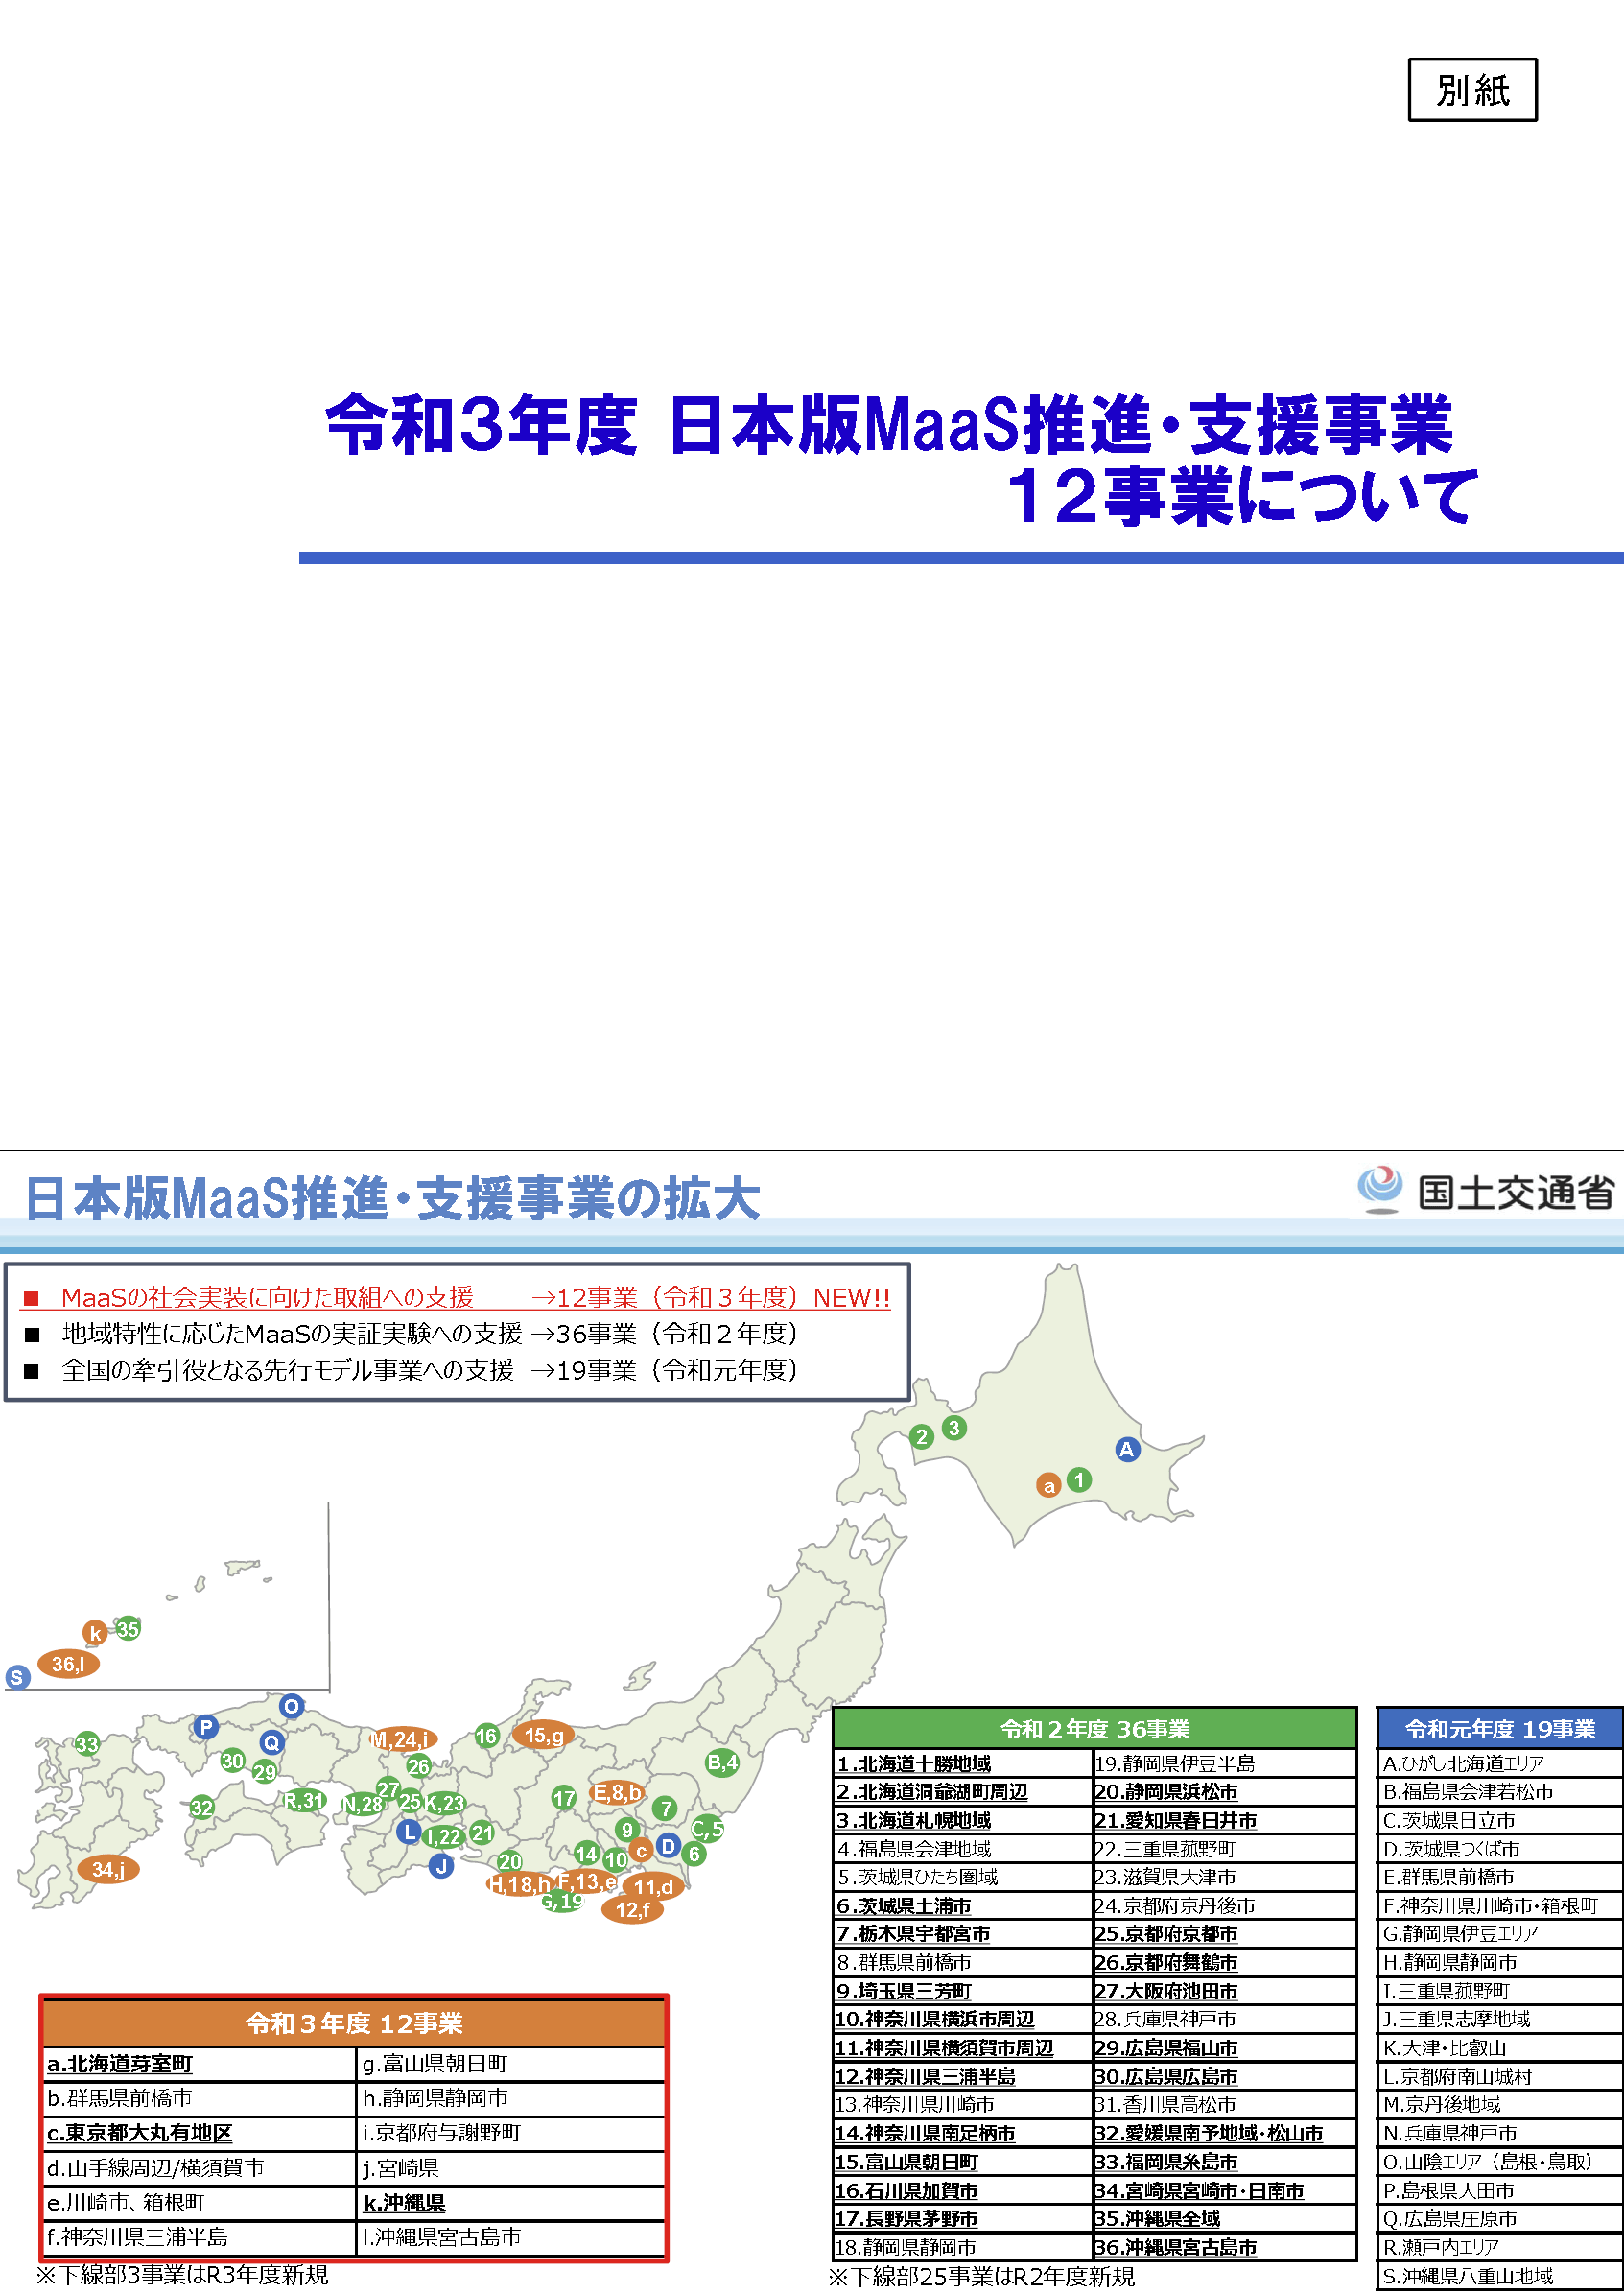Click the cell K.大津・比叡山
Screen dimensions: 1624x2294
pyautogui.click(x=1500, y=2049)
